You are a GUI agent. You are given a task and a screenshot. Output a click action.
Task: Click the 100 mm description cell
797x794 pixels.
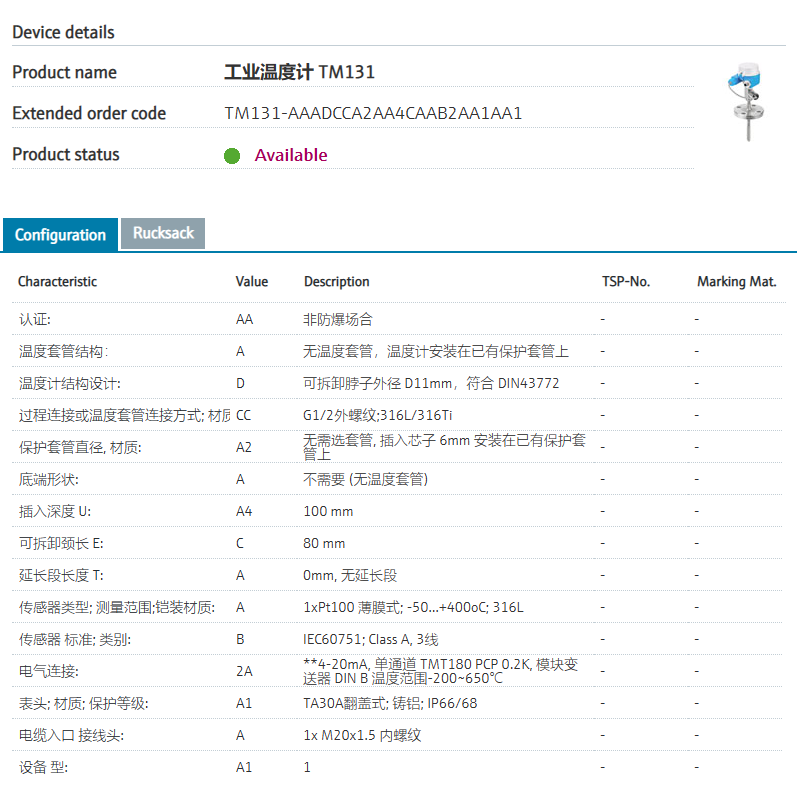tap(328, 512)
